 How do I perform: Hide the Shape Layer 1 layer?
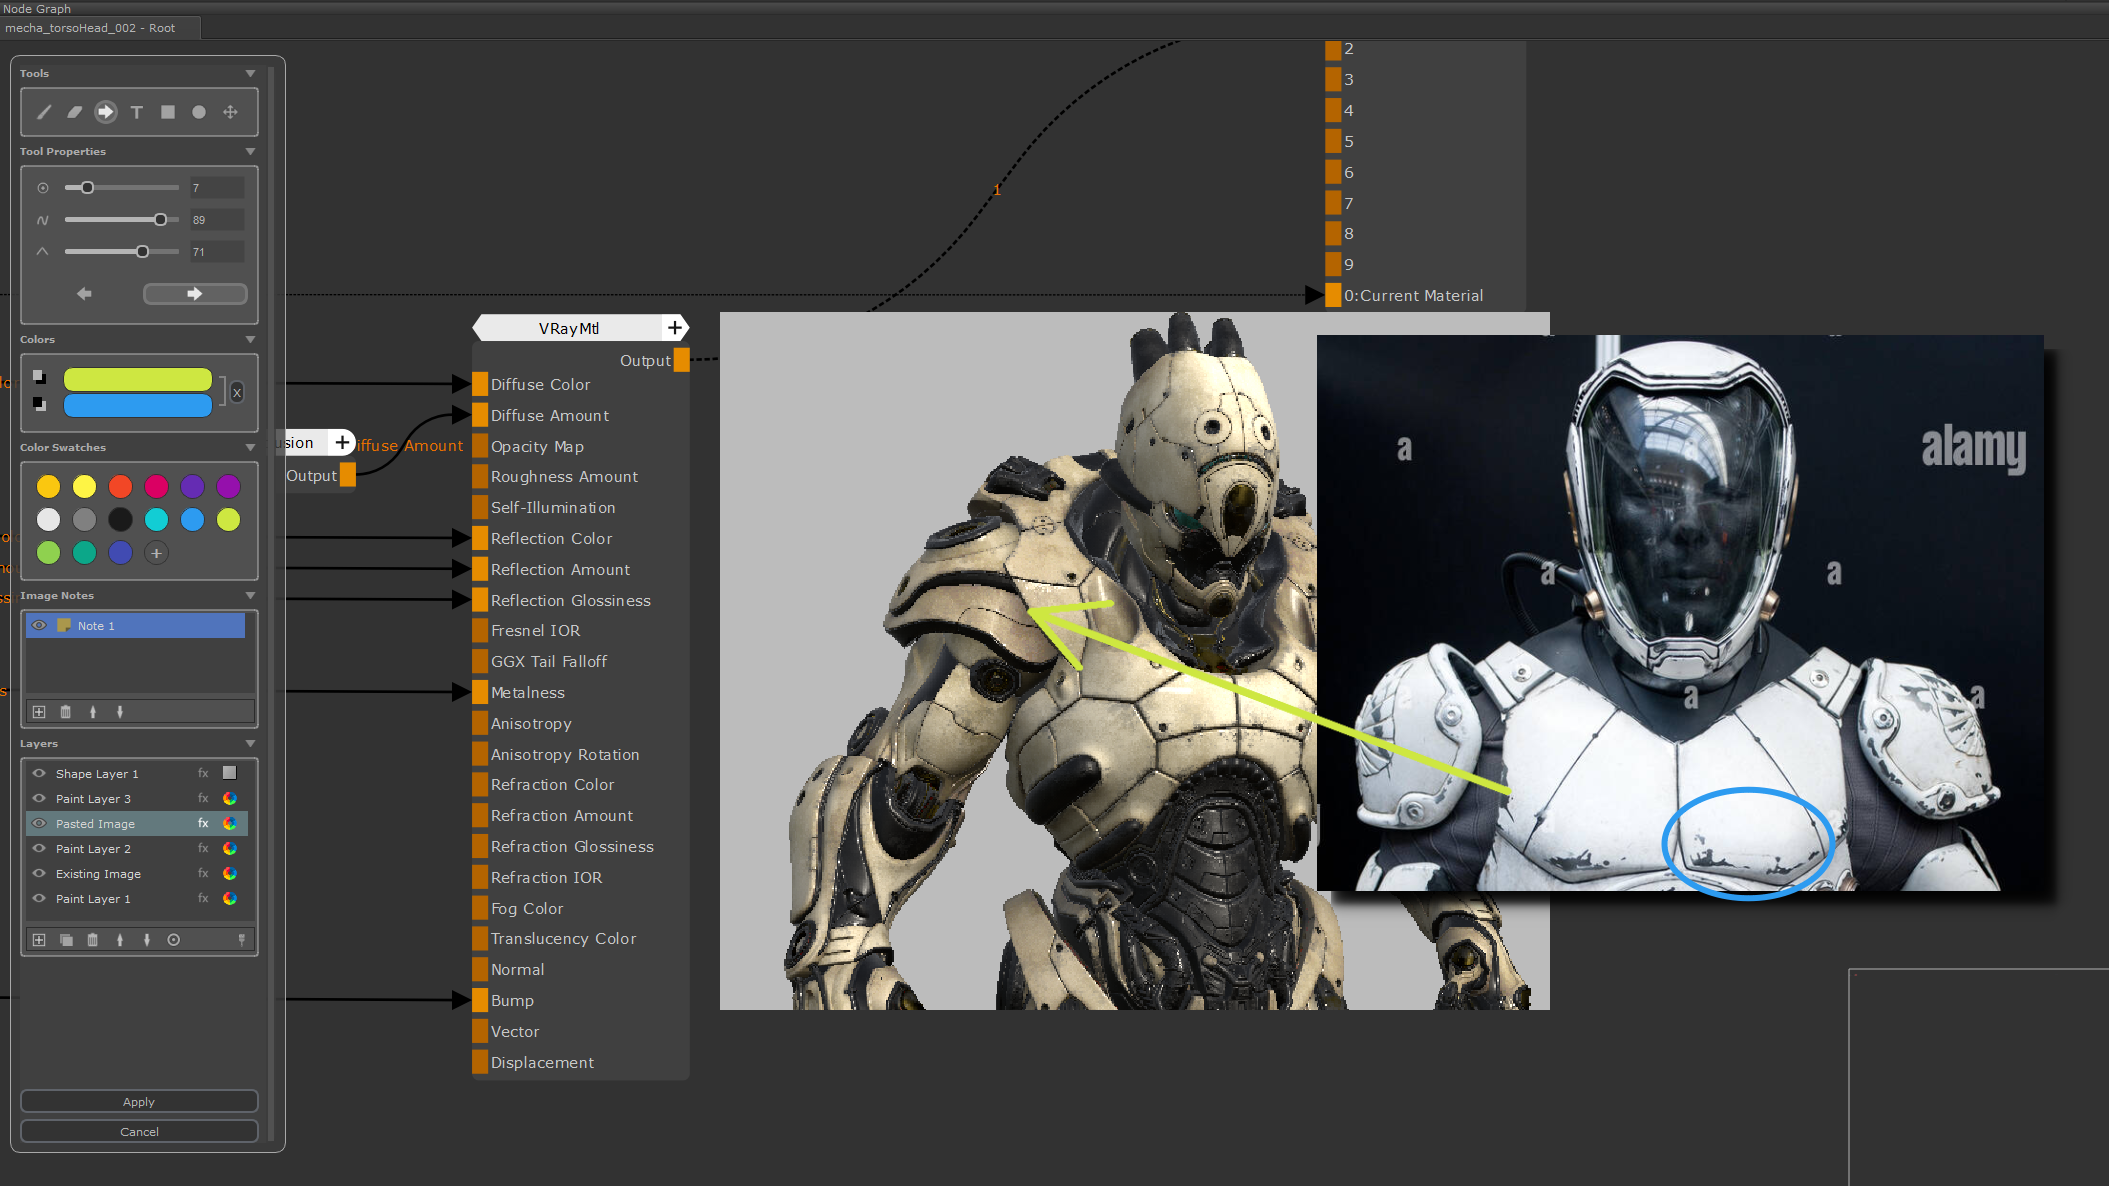tap(39, 773)
